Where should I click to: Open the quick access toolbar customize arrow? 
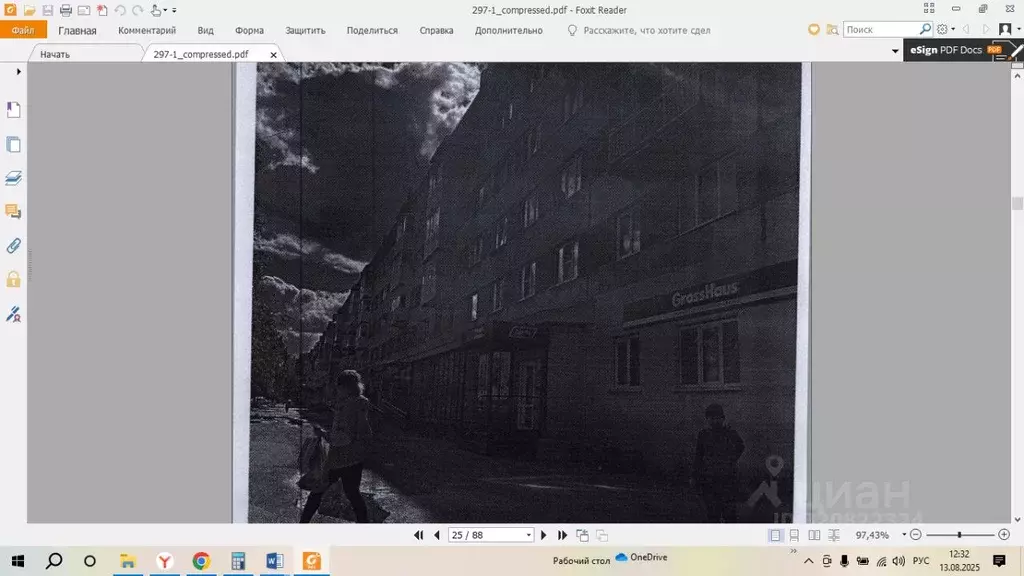tap(174, 10)
